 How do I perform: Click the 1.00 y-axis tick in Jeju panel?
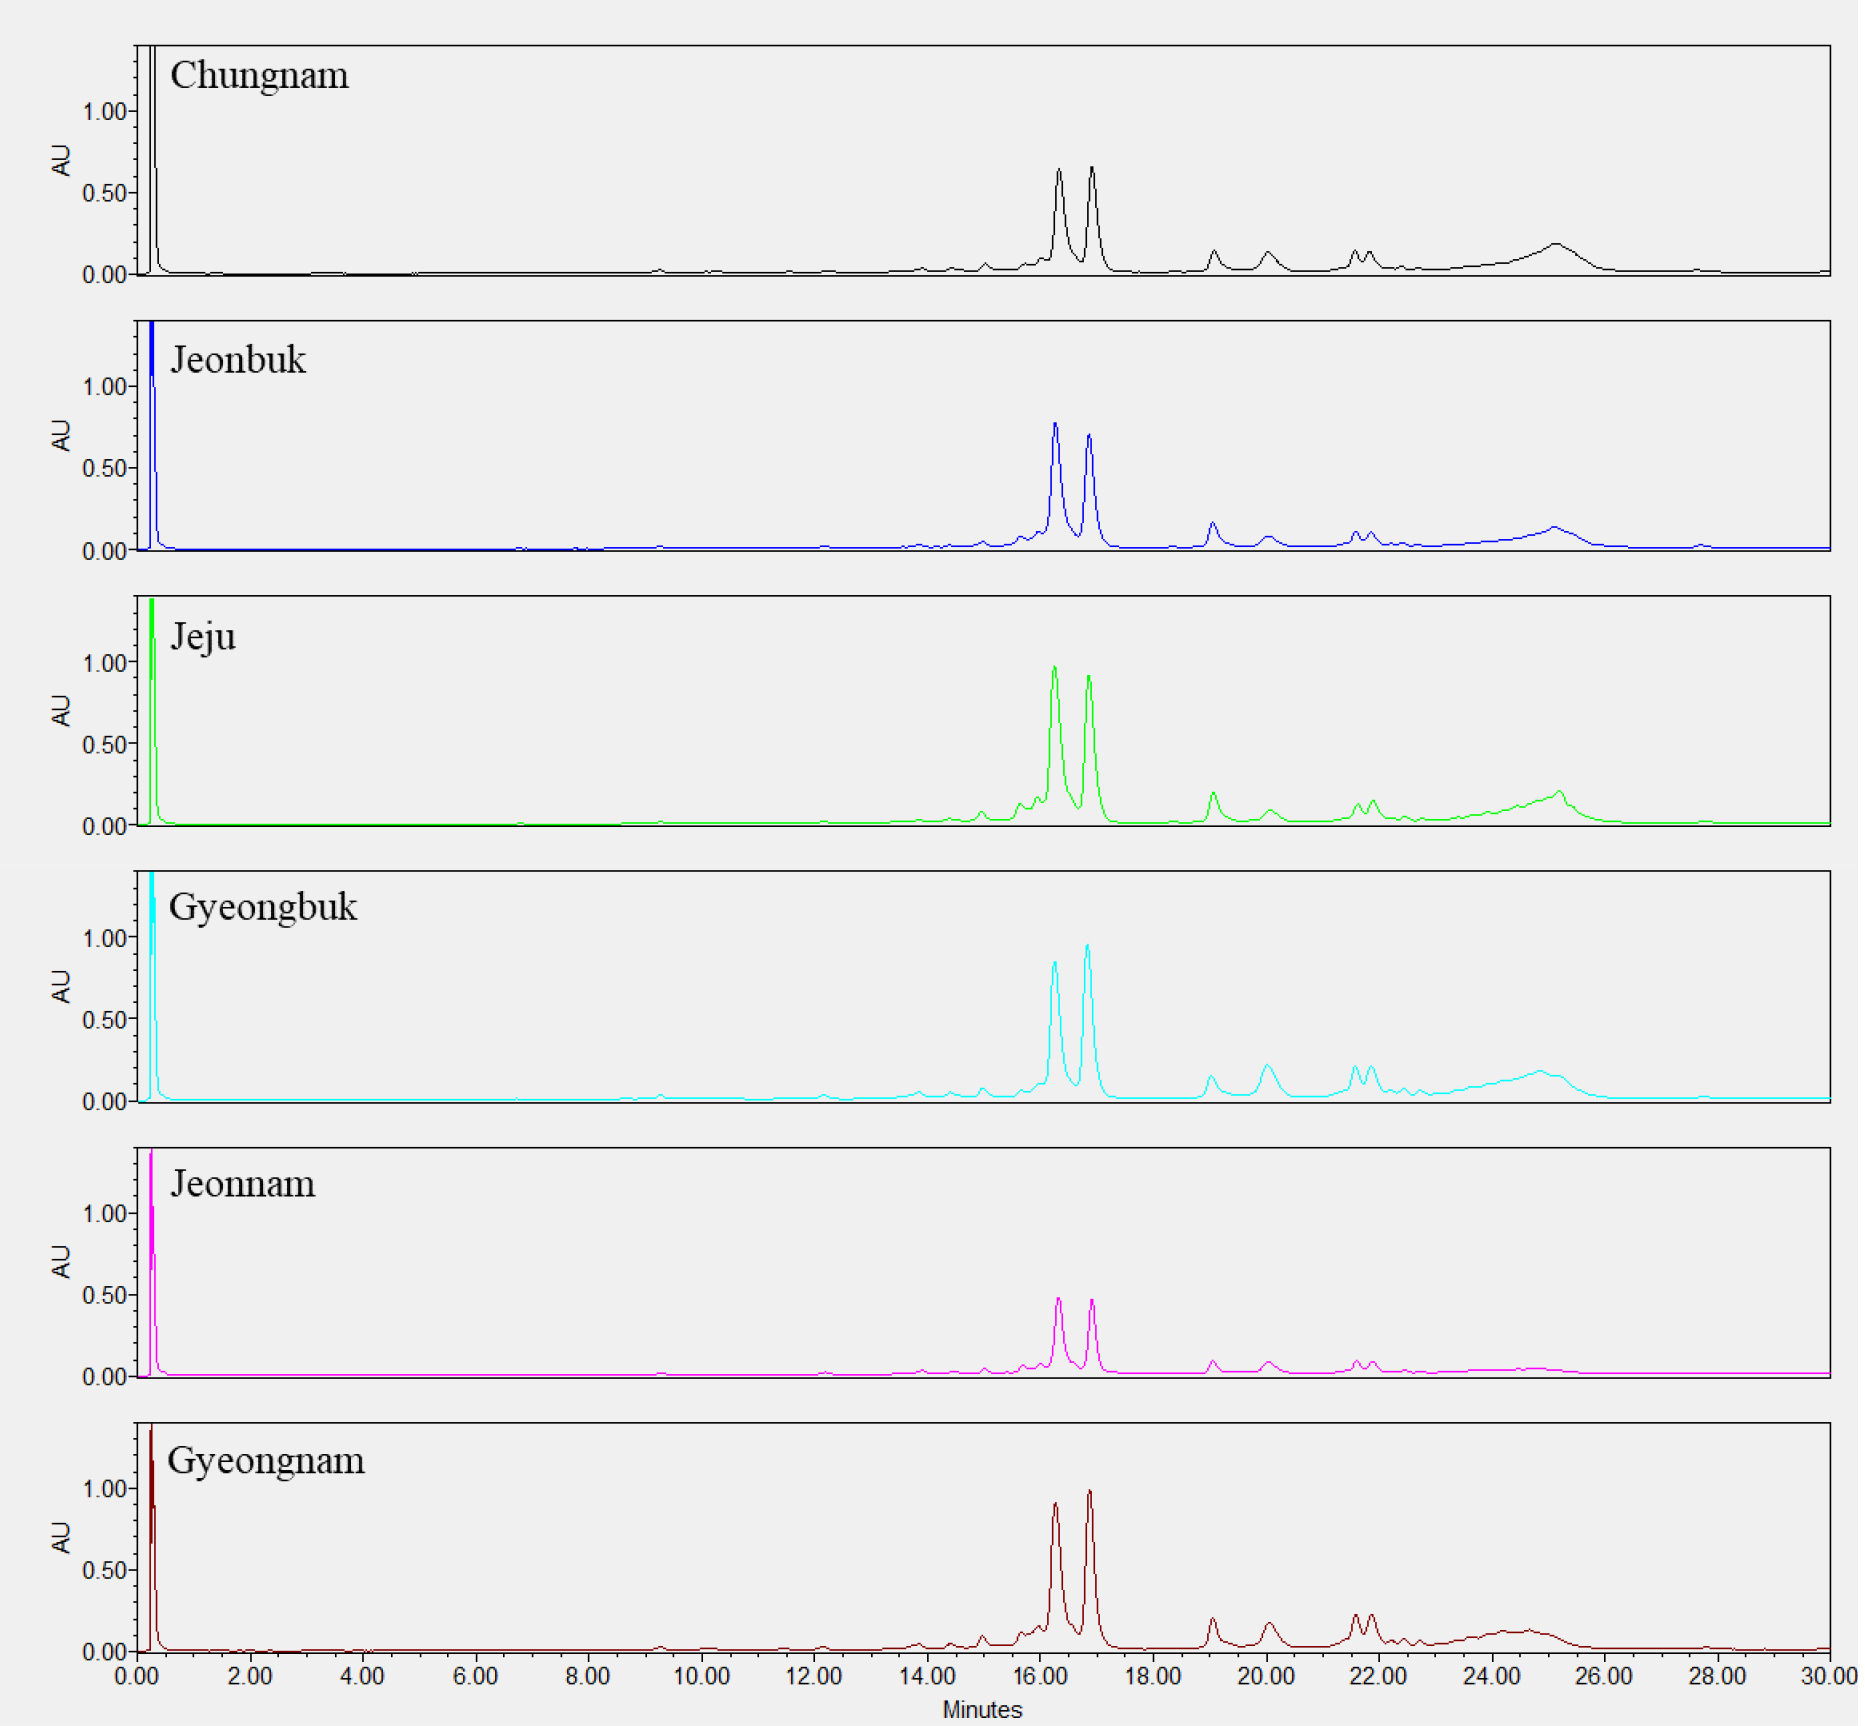[105, 664]
